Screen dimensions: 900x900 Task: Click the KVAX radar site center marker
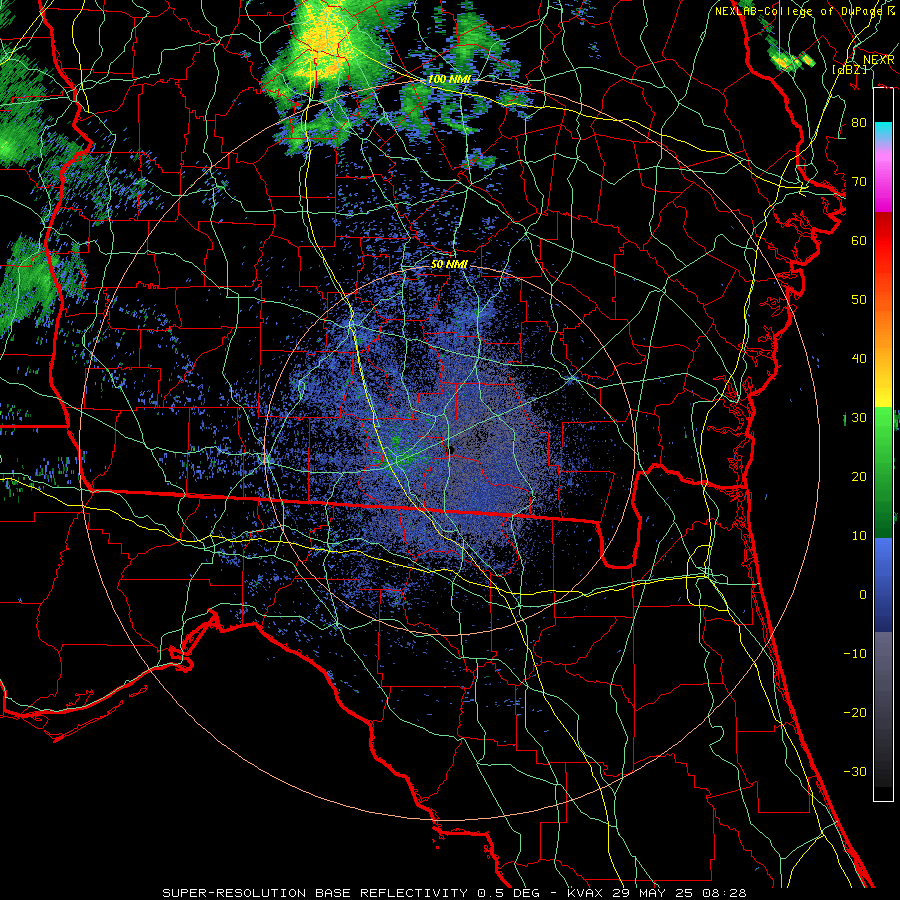451,451
